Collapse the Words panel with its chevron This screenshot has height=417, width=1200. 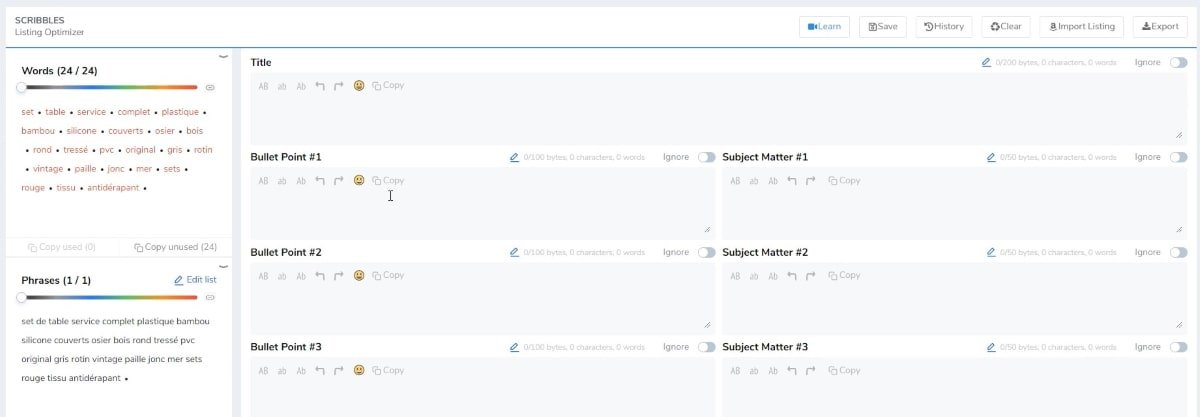pyautogui.click(x=223, y=57)
